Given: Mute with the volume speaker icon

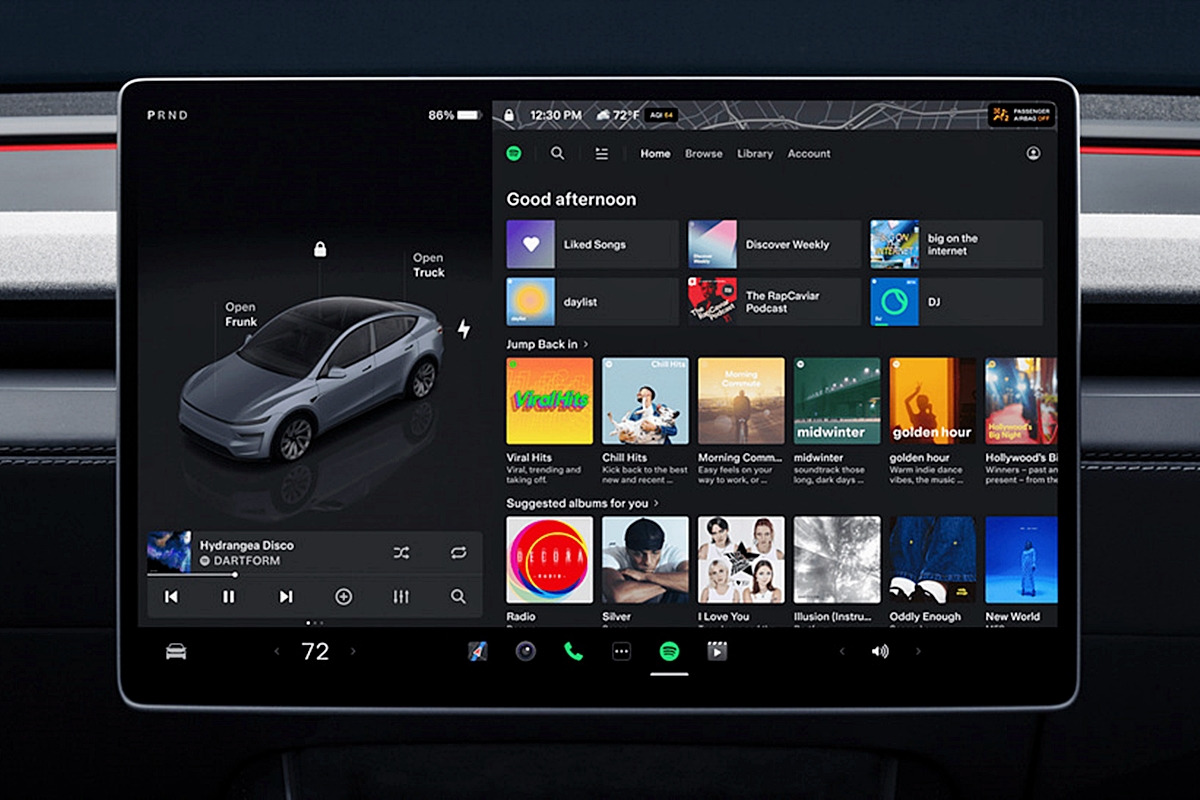Looking at the screenshot, I should (x=879, y=652).
